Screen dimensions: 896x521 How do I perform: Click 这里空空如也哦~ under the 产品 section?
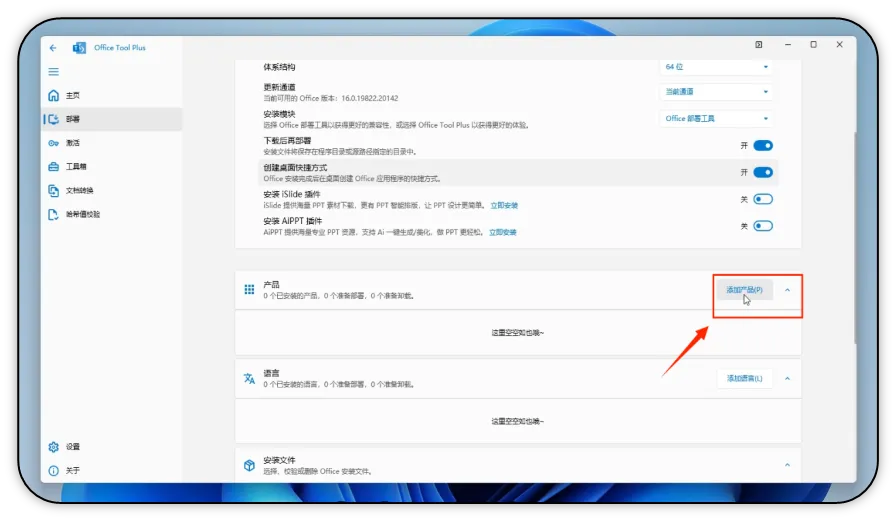click(x=518, y=332)
